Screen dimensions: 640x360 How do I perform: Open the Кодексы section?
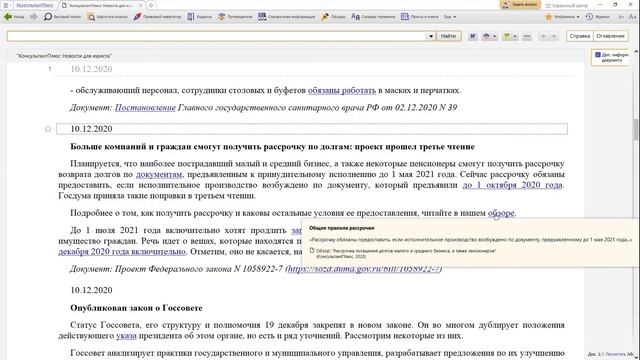pyautogui.click(x=200, y=17)
